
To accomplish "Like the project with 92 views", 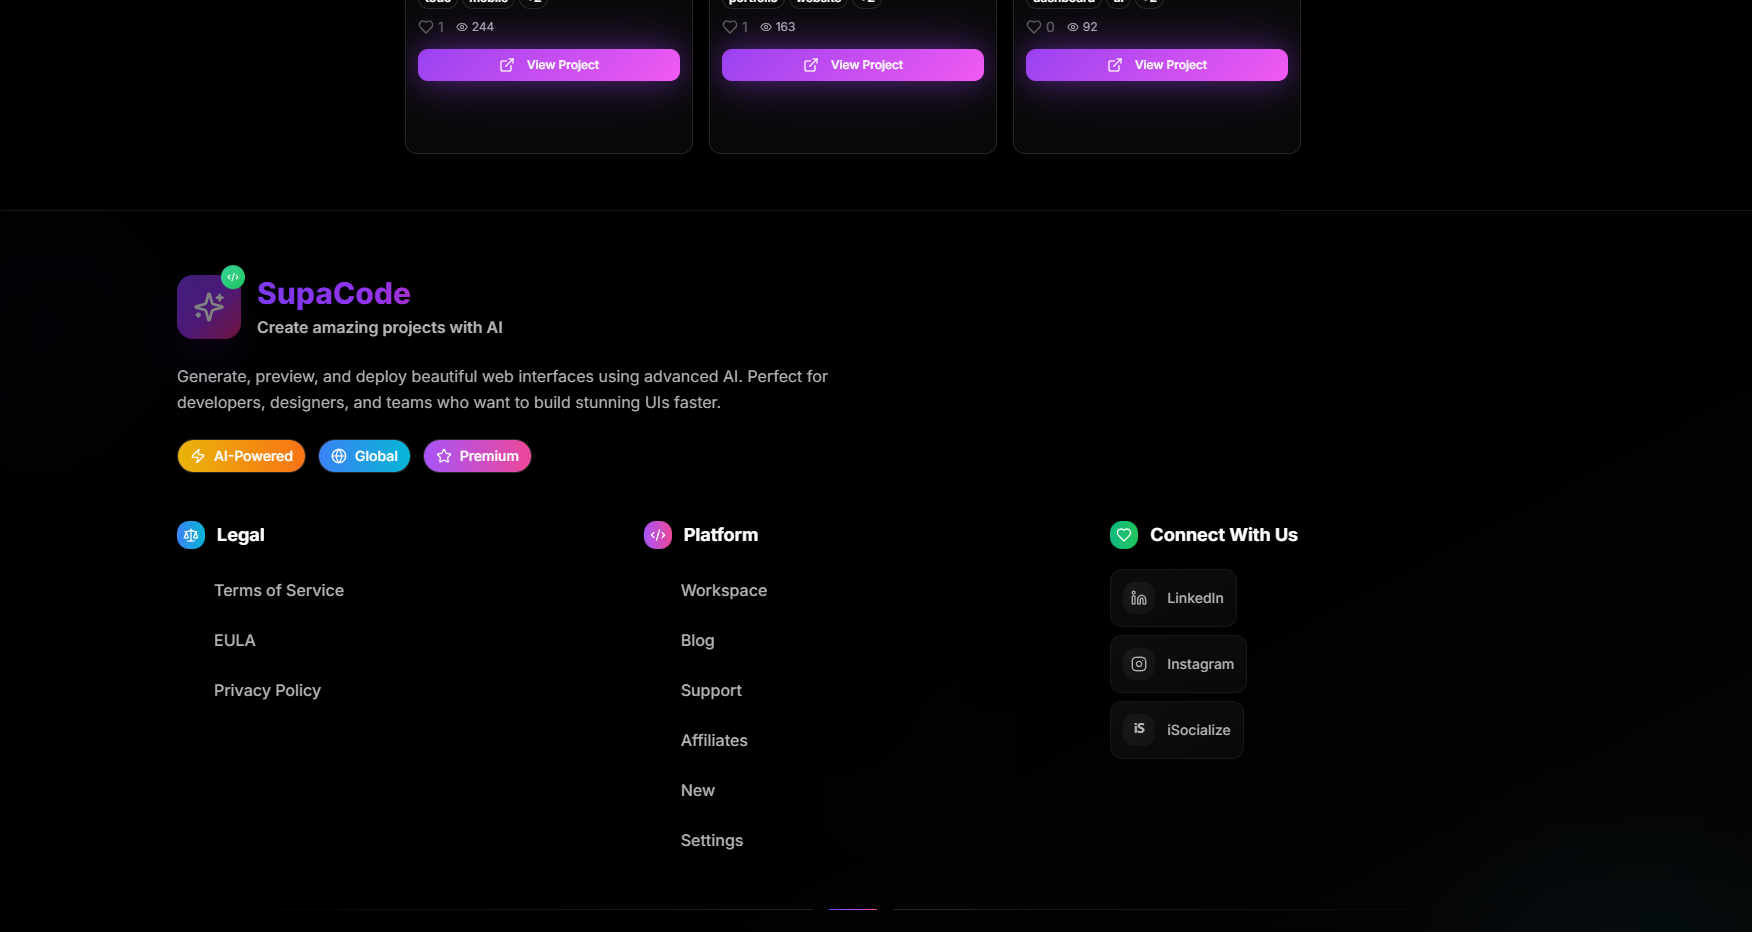I will point(1034,27).
